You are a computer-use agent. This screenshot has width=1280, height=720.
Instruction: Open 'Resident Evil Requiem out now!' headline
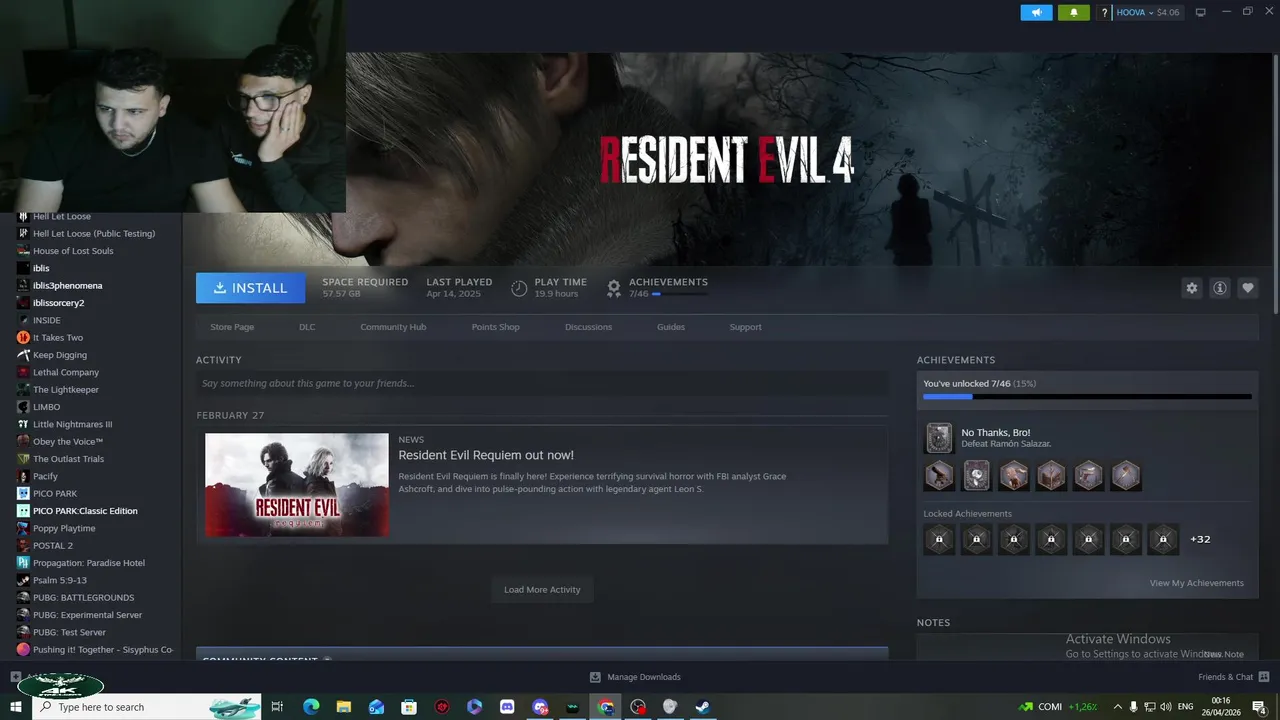[x=486, y=455]
